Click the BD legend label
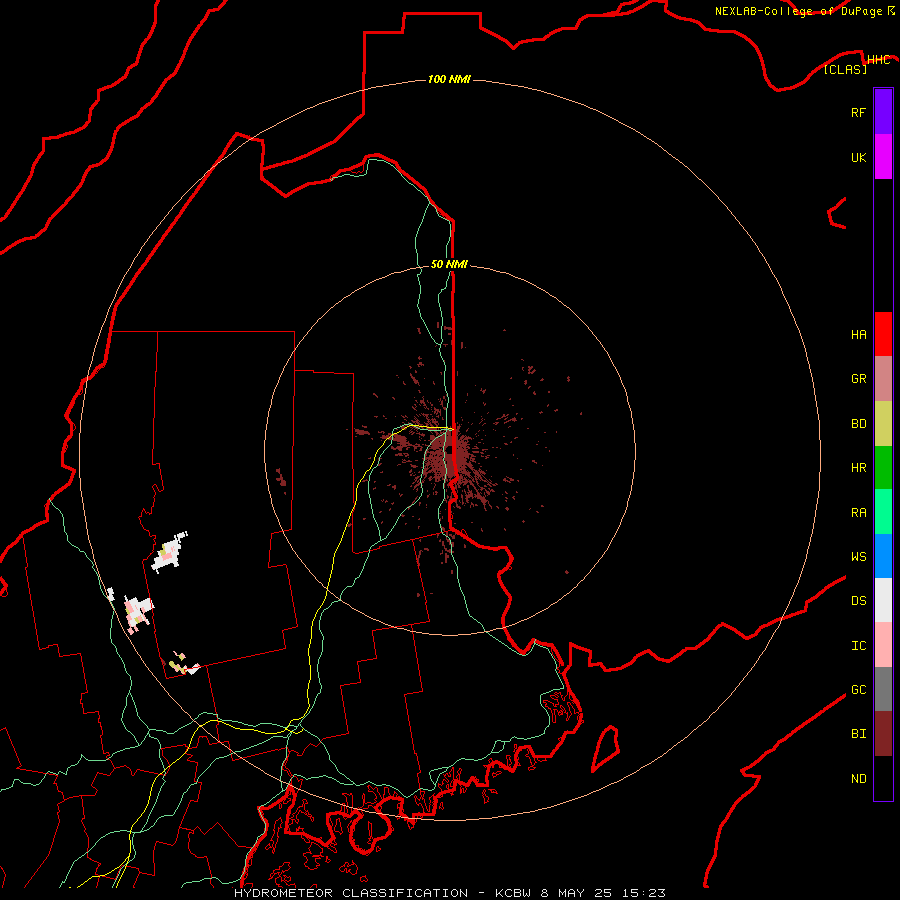The height and width of the screenshot is (900, 900). tap(858, 424)
